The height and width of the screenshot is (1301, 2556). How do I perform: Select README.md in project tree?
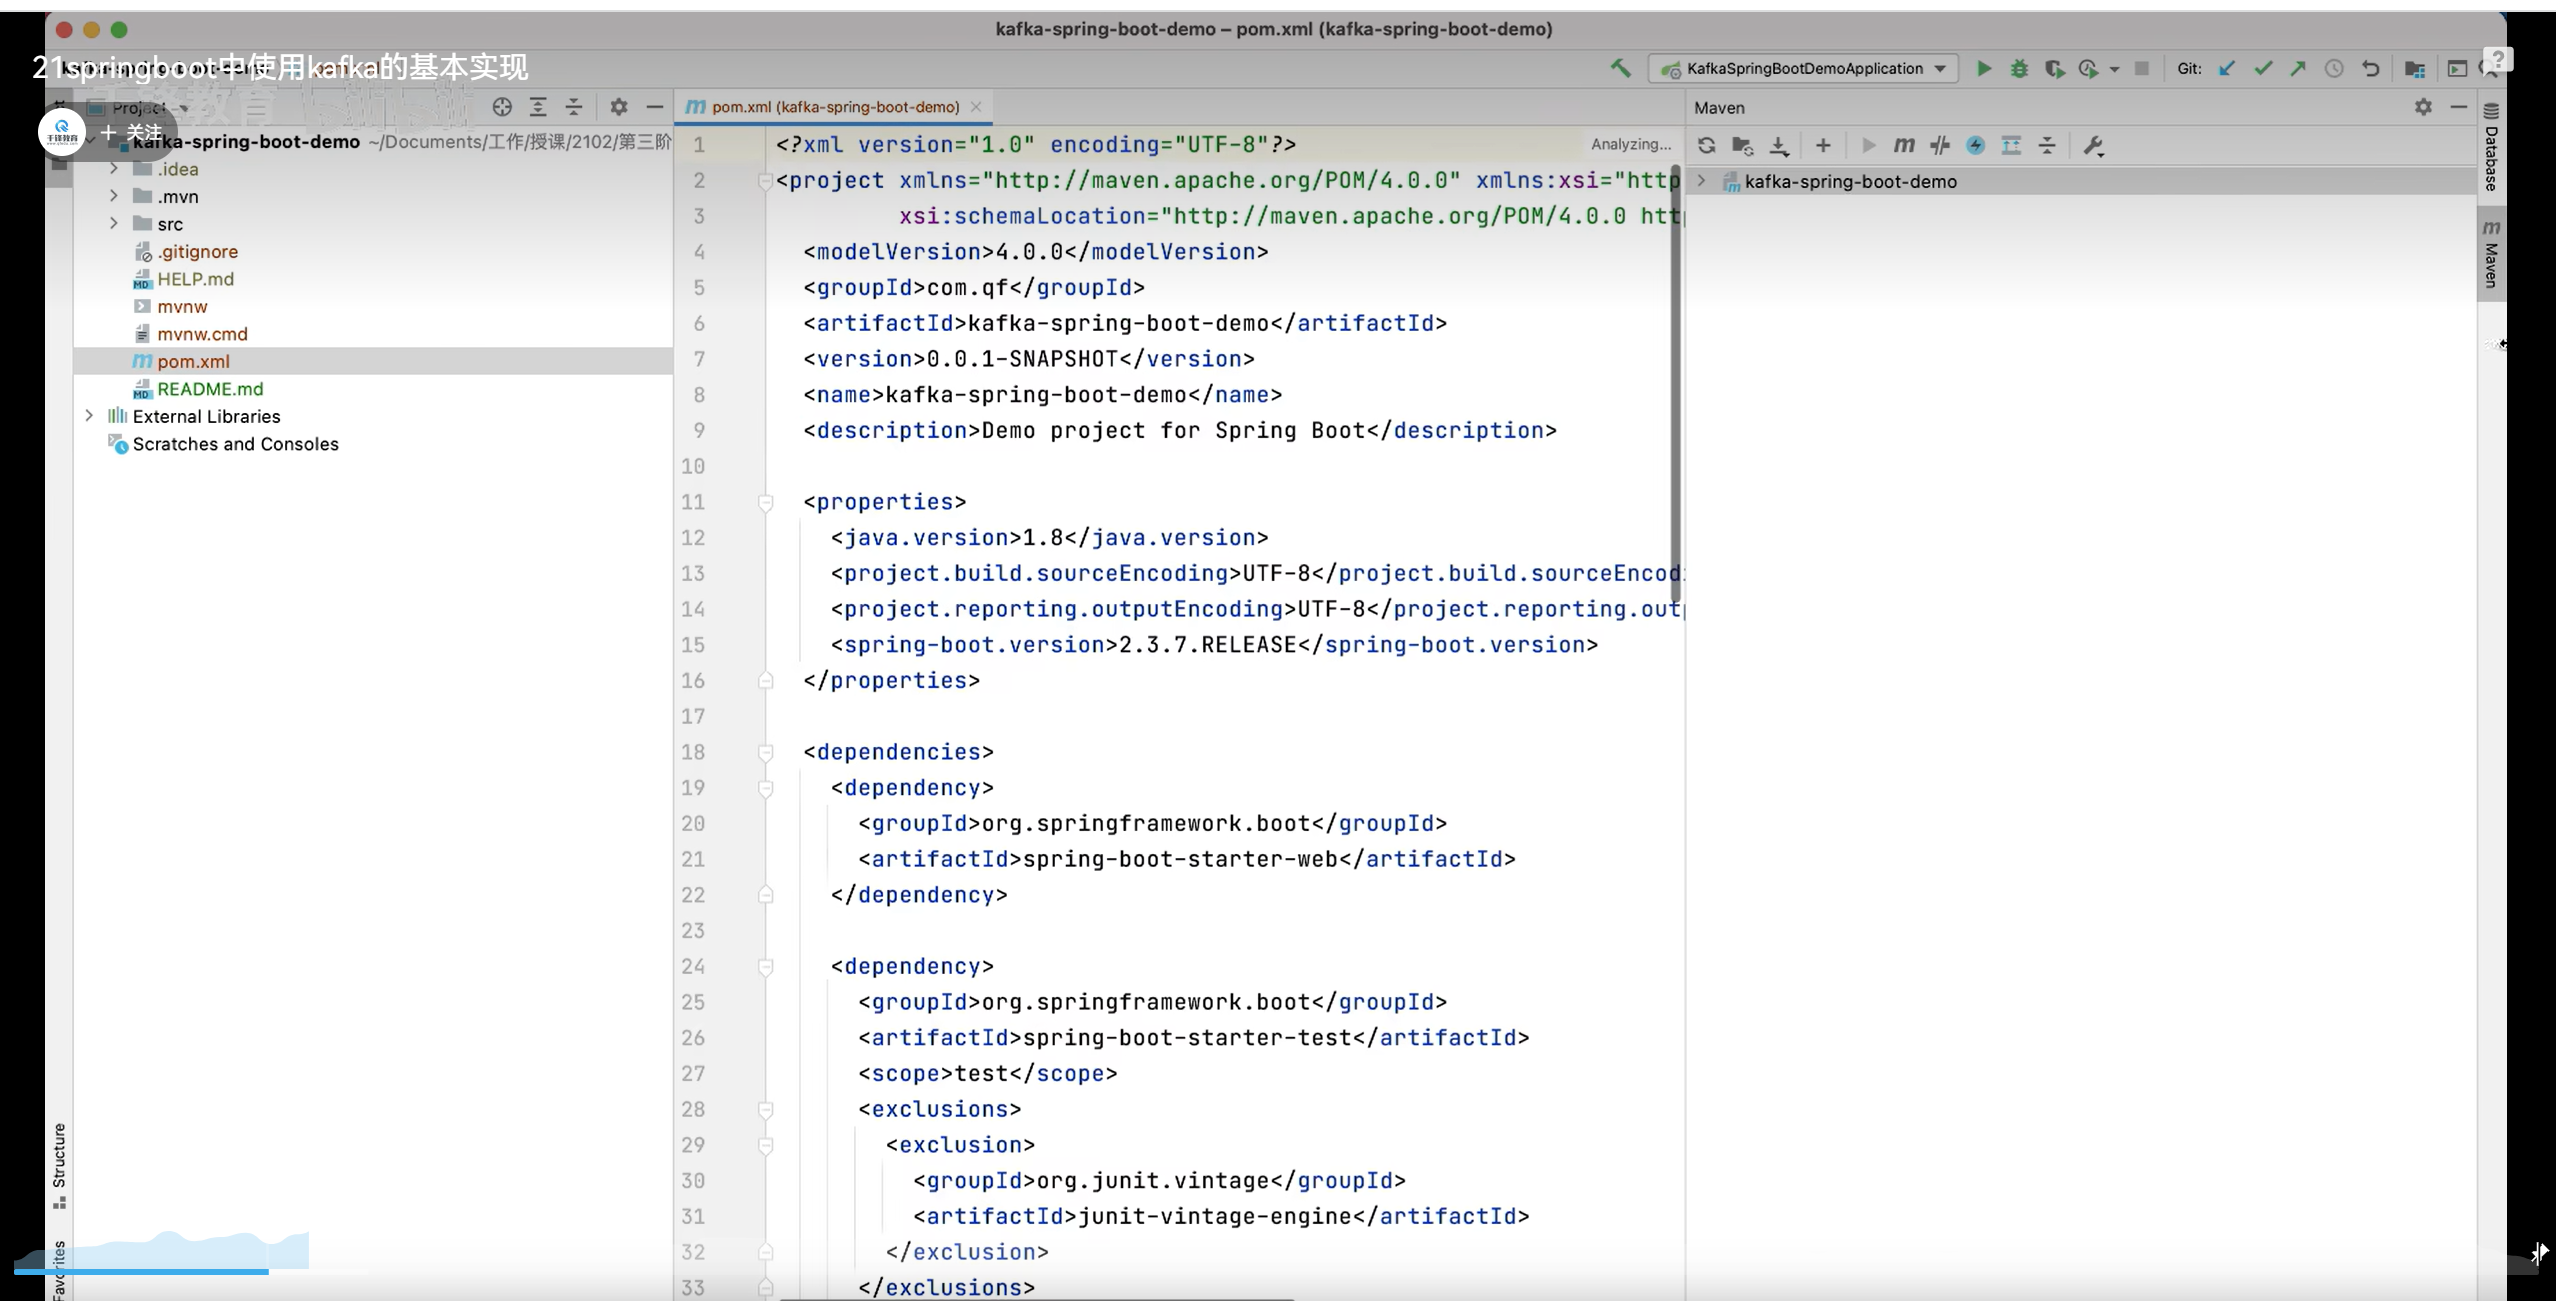(x=210, y=388)
